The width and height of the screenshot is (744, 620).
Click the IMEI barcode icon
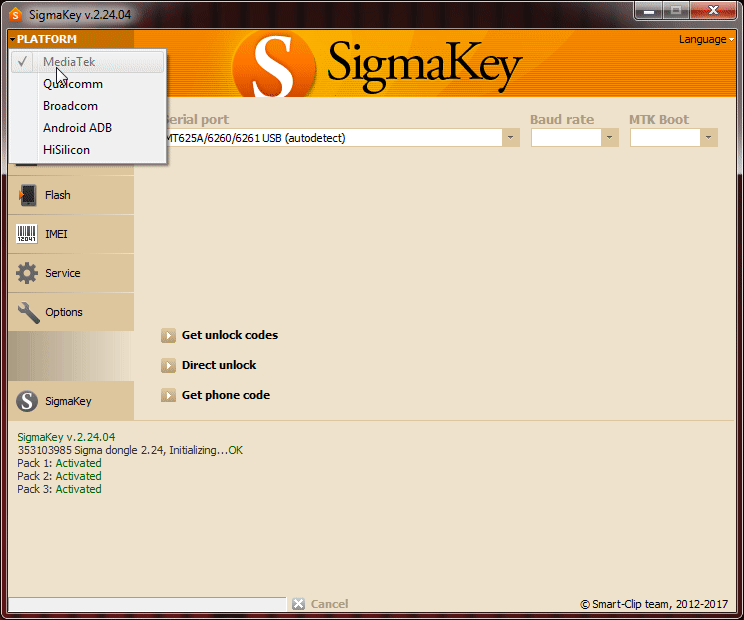click(27, 234)
